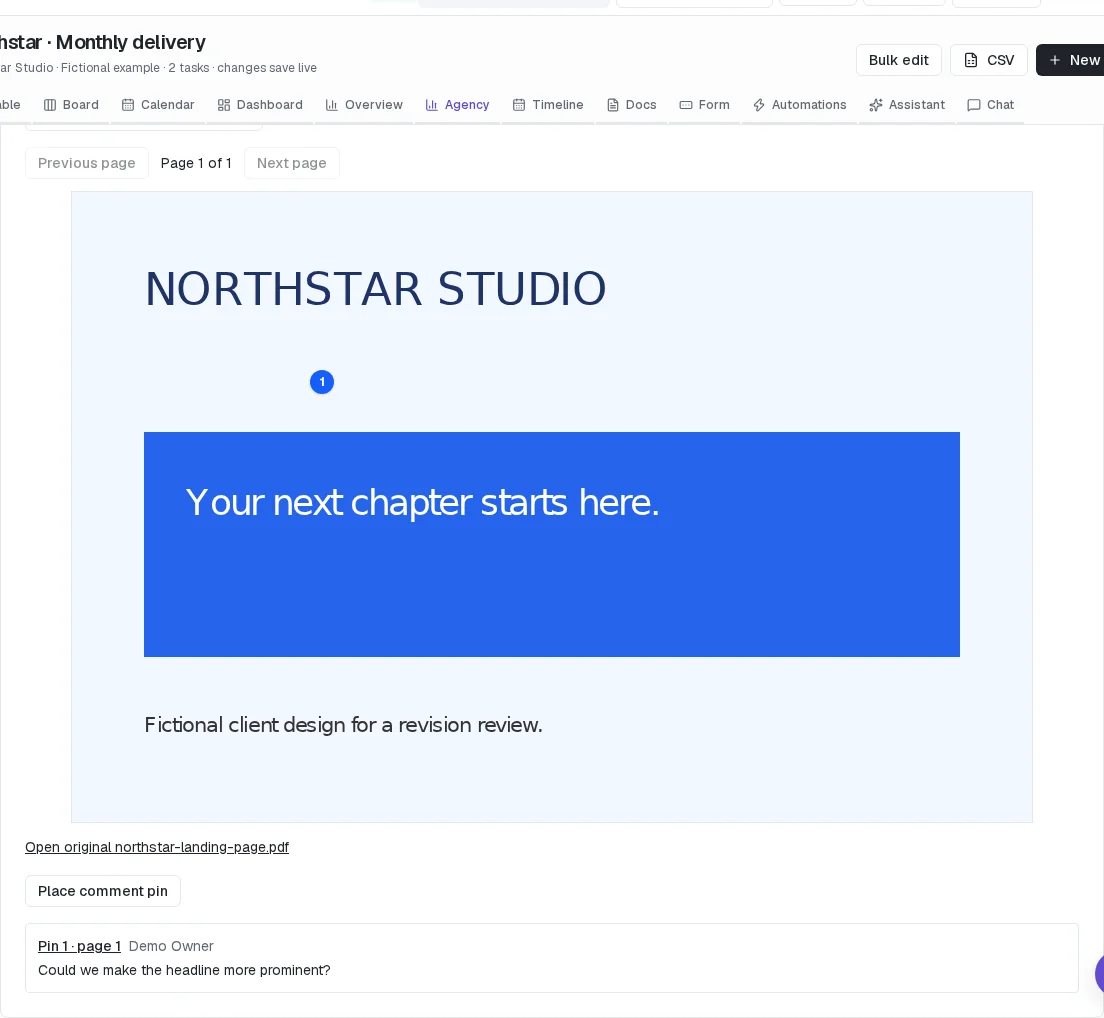1104x1018 pixels.
Task: Click the sparkle icon beside Assistant
Action: pyautogui.click(x=876, y=105)
